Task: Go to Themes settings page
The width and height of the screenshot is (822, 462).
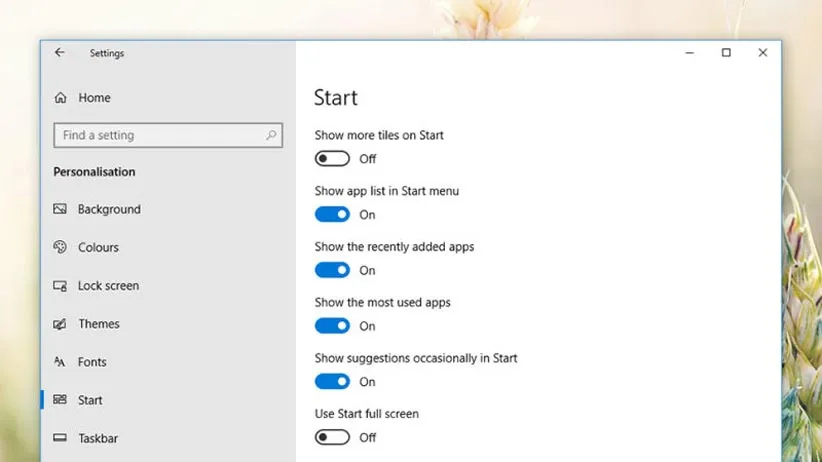Action: [x=98, y=324]
